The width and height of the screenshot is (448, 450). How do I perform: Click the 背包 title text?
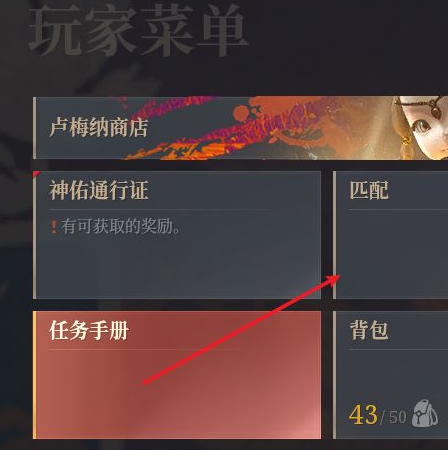coord(369,330)
